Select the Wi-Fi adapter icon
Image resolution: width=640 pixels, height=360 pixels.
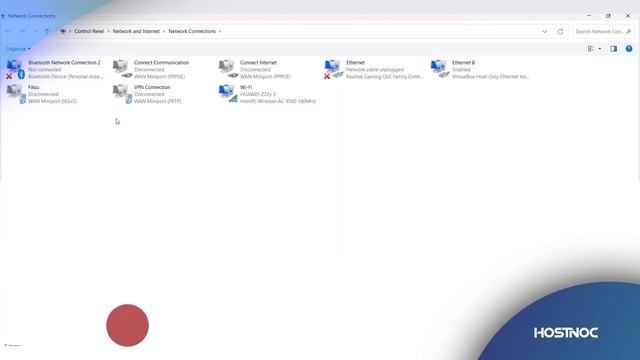228,94
